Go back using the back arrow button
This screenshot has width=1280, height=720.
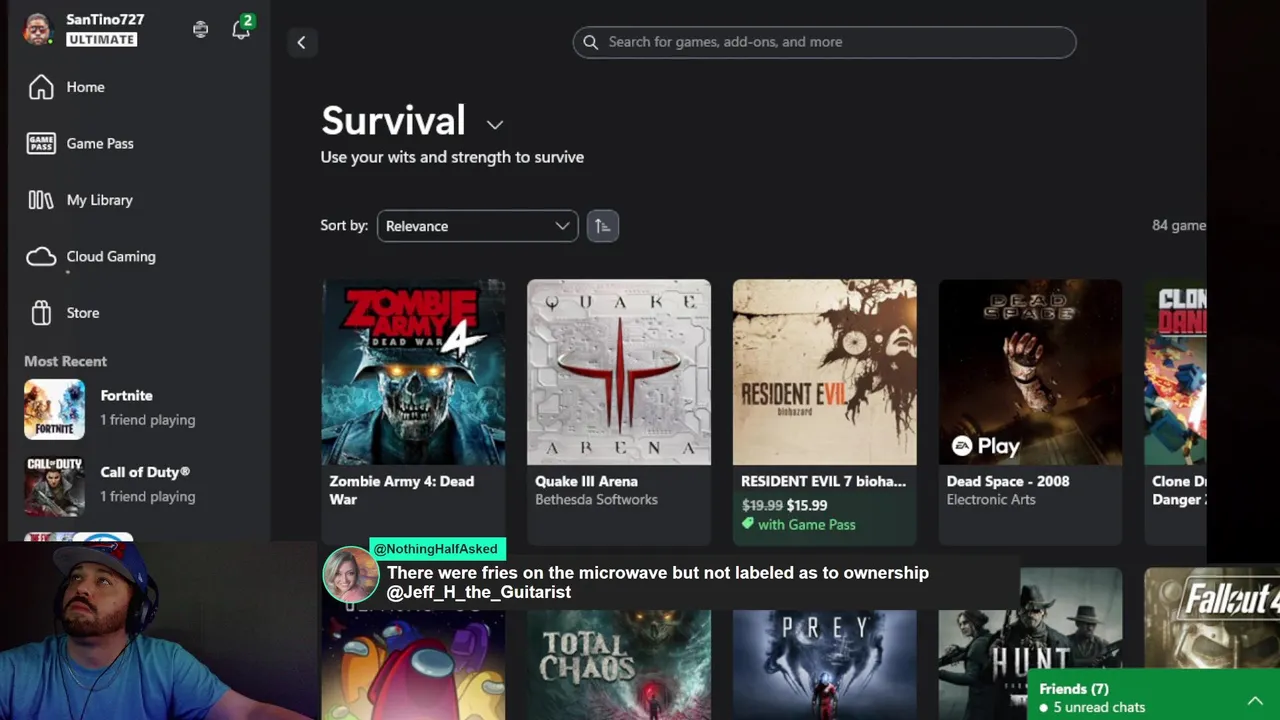pos(301,42)
